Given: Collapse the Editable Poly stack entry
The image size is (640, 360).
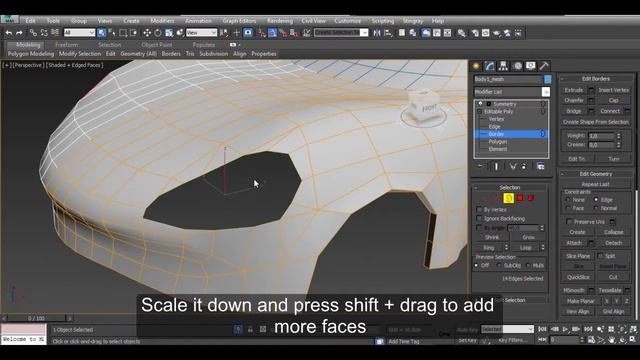Looking at the screenshot, I should point(480,111).
